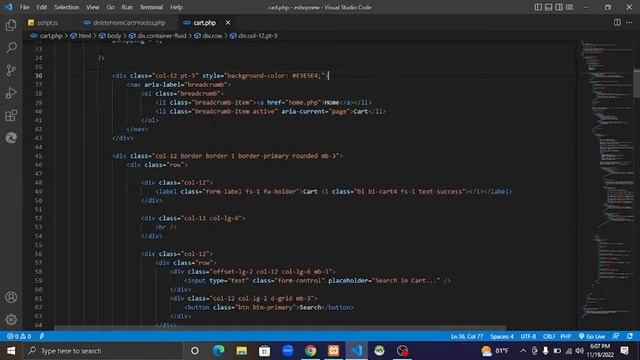Viewport: 640px width, 360px height.
Task: Change indentation via Spaces: 4
Action: [x=502, y=336]
